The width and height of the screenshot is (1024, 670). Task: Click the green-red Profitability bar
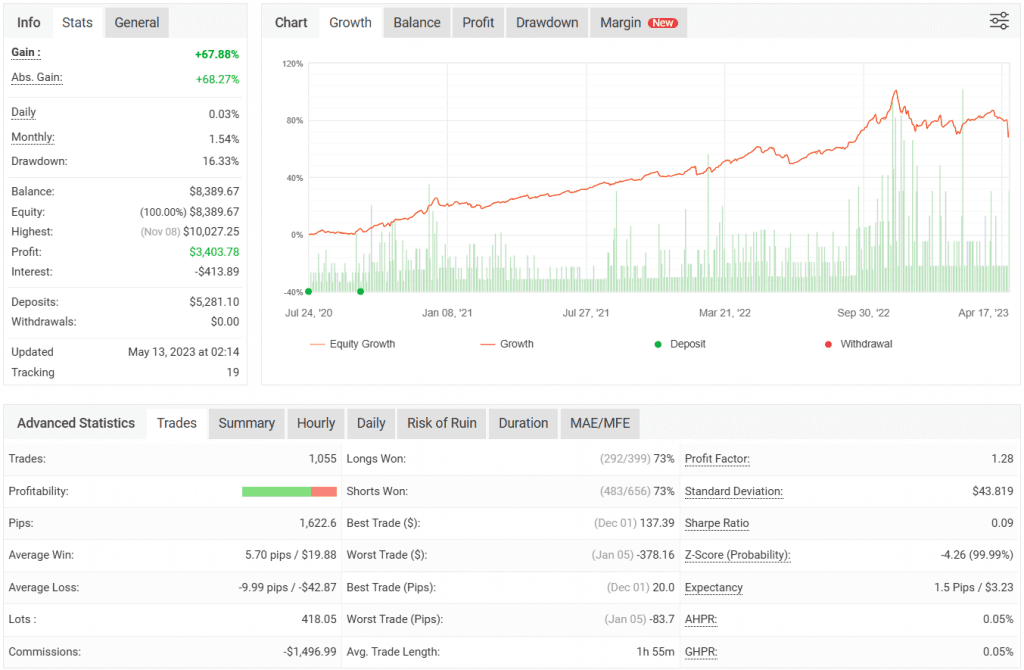click(x=289, y=491)
